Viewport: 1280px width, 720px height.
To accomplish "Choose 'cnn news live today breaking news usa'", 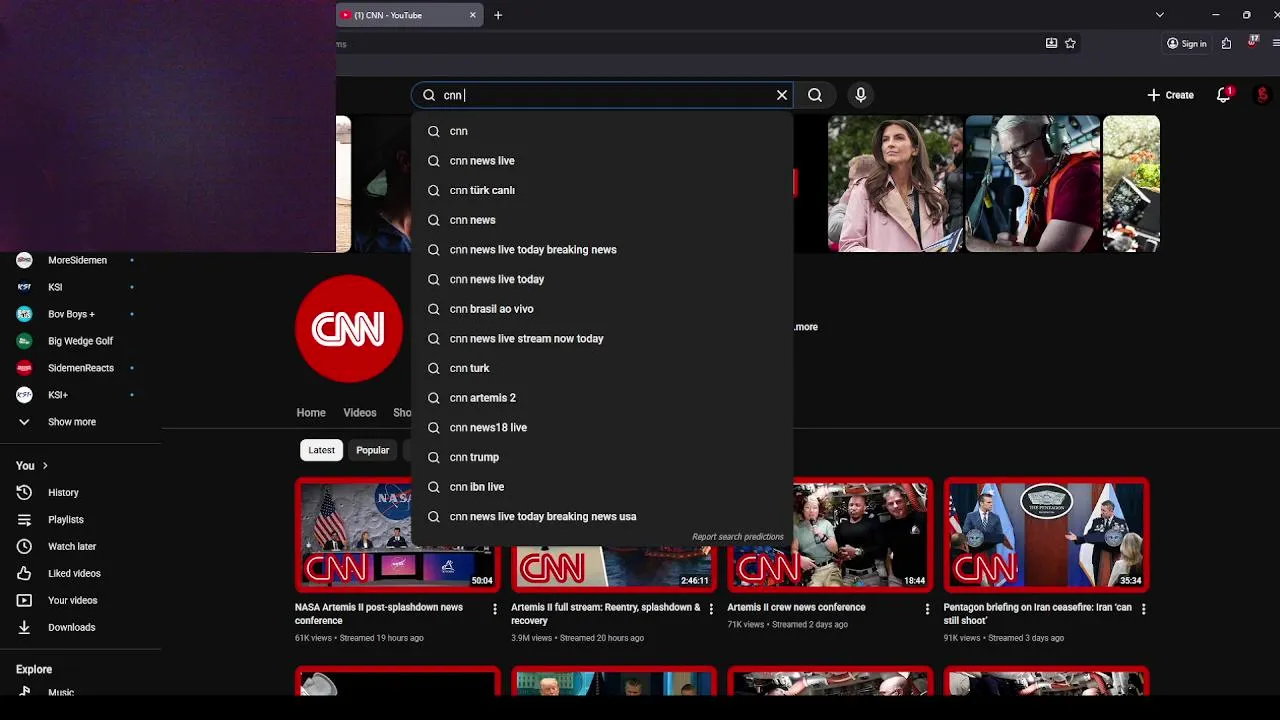I will 602,517.
